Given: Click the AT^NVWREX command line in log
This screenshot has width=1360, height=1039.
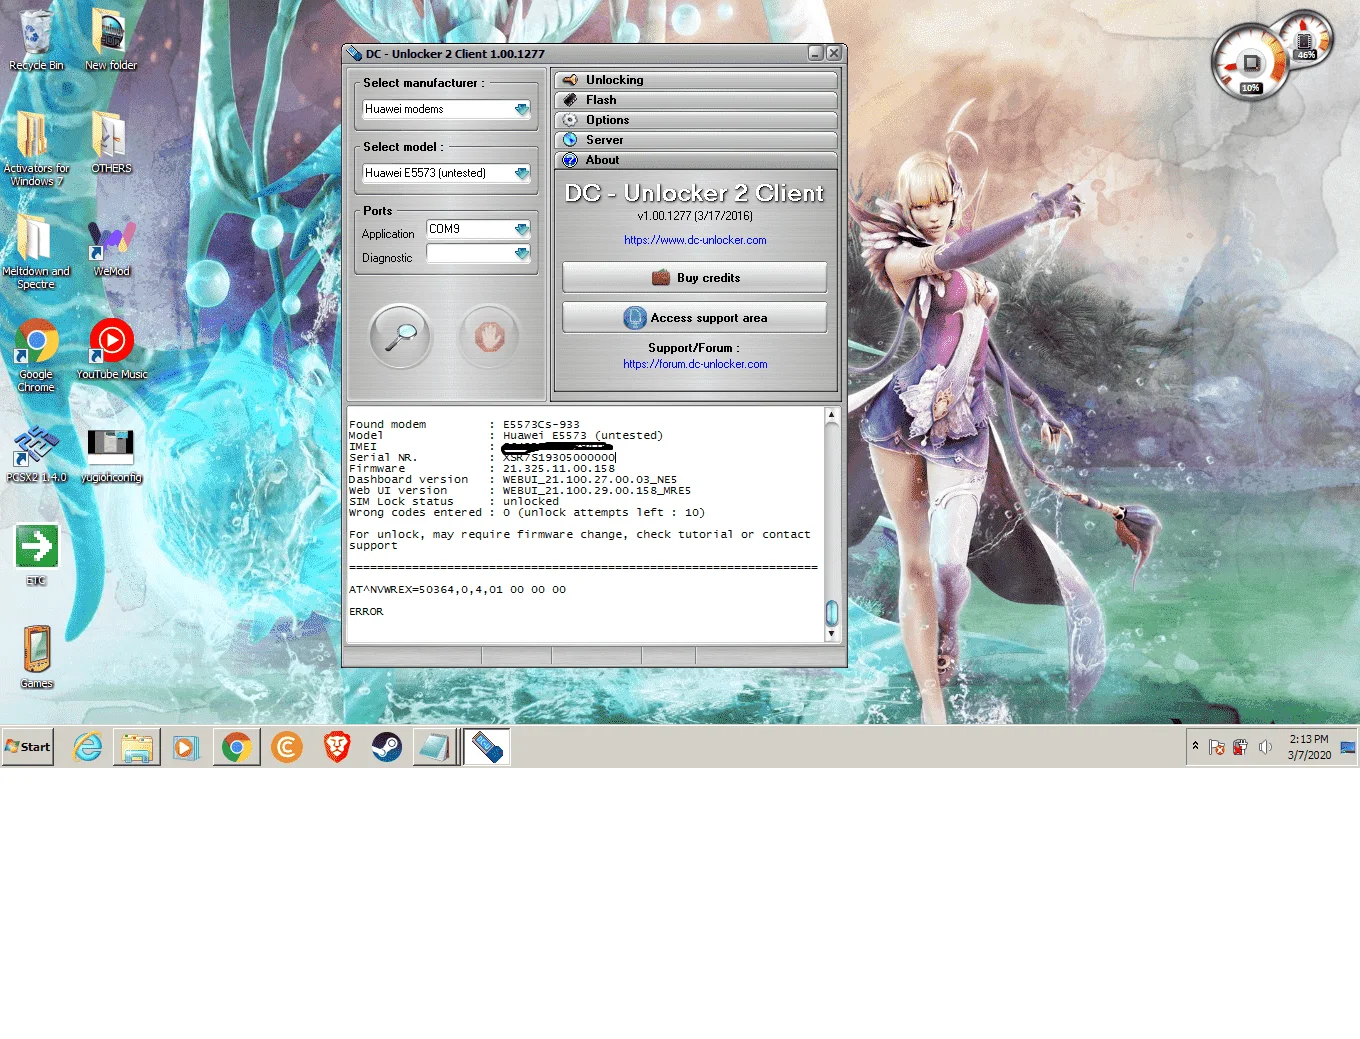Looking at the screenshot, I should (457, 590).
